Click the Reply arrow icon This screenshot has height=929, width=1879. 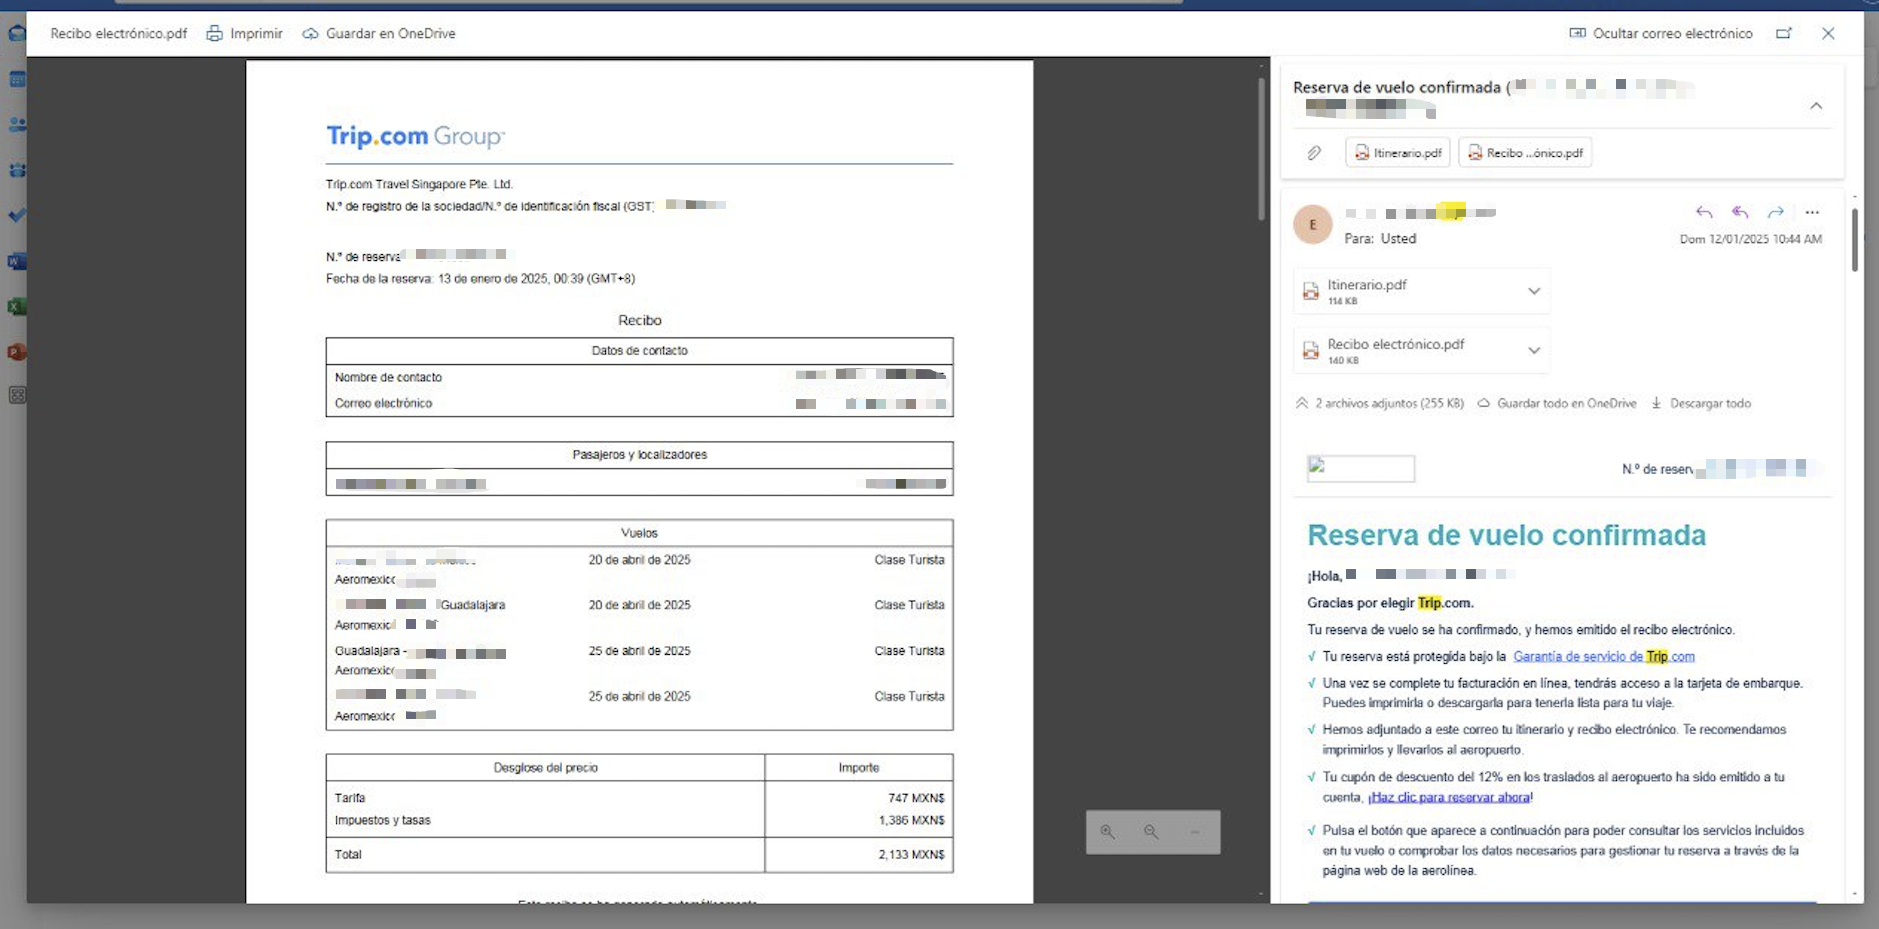1704,212
